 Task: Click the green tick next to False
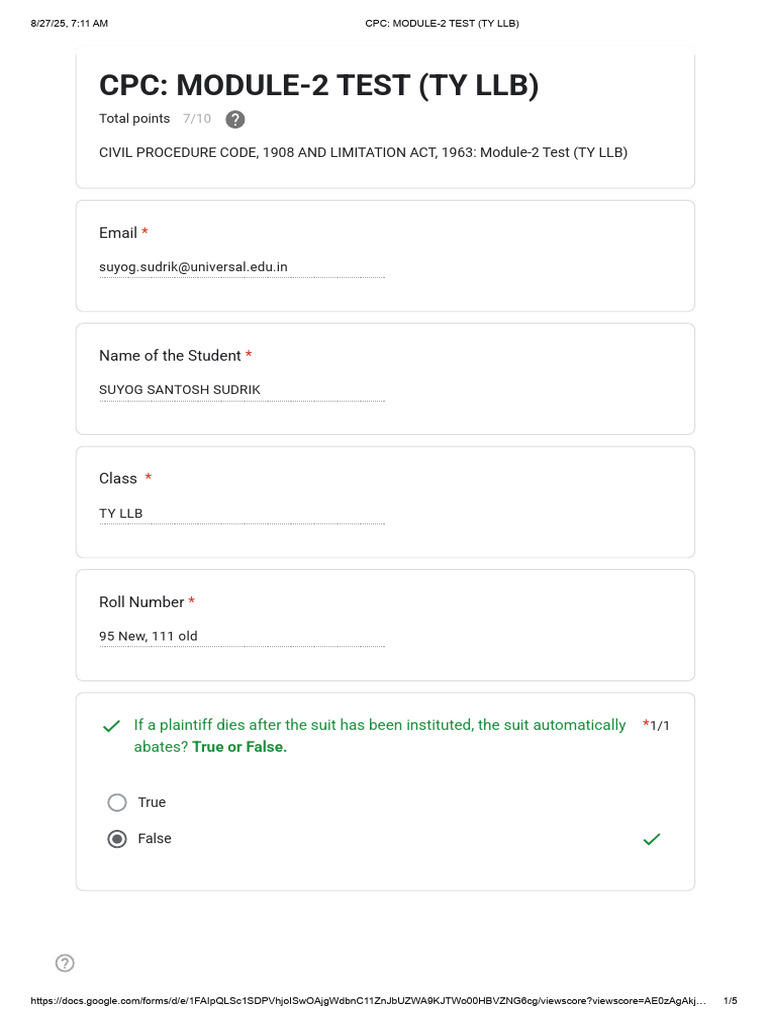[651, 840]
